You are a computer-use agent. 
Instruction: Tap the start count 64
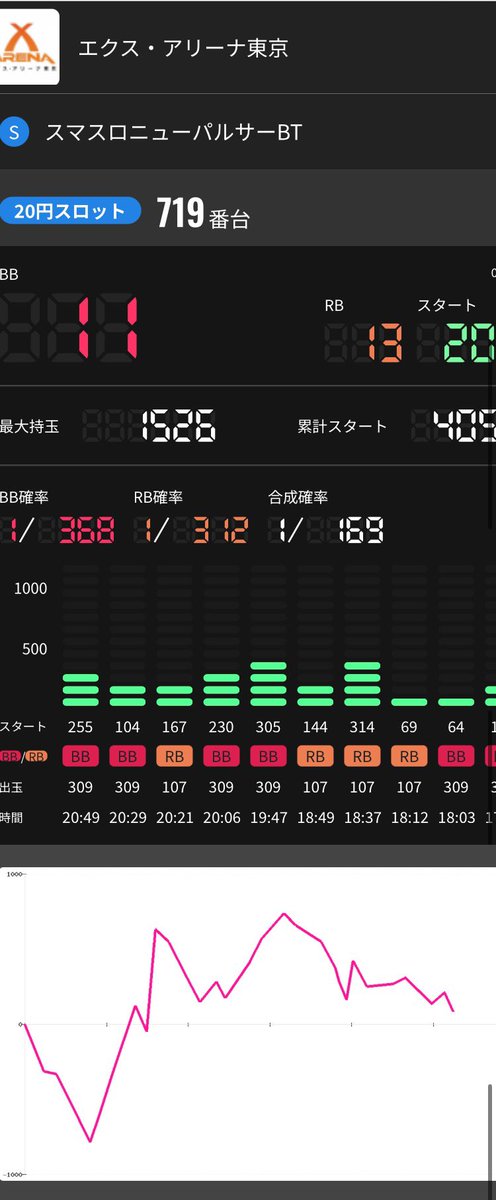(x=456, y=727)
